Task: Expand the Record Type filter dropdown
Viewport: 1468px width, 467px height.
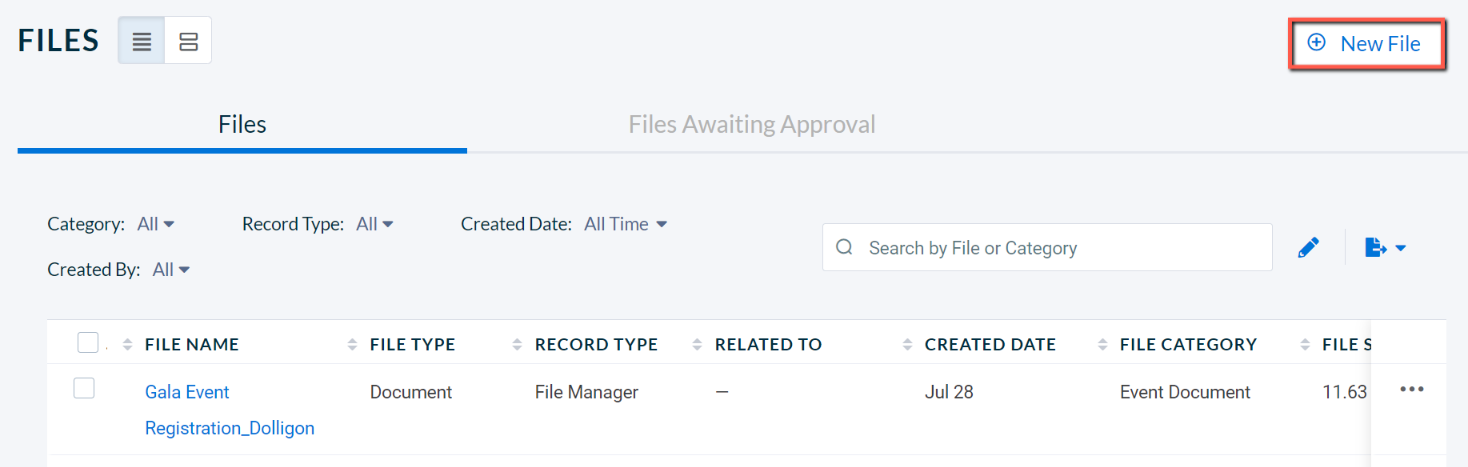Action: point(375,224)
